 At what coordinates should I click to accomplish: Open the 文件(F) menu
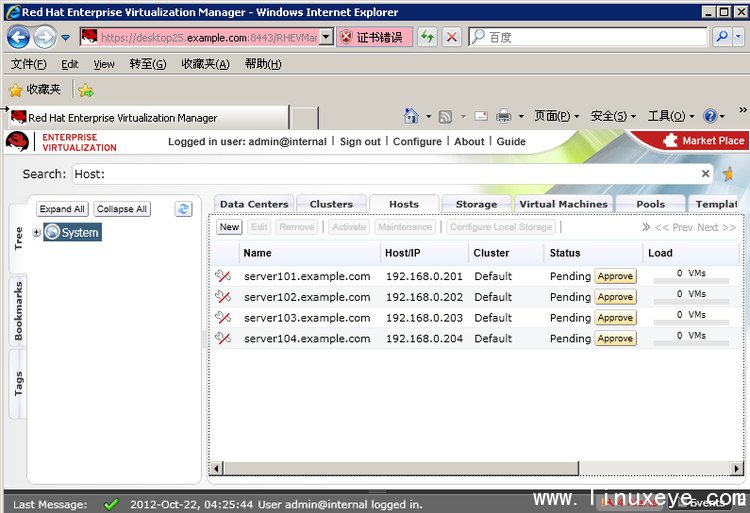(x=29, y=64)
